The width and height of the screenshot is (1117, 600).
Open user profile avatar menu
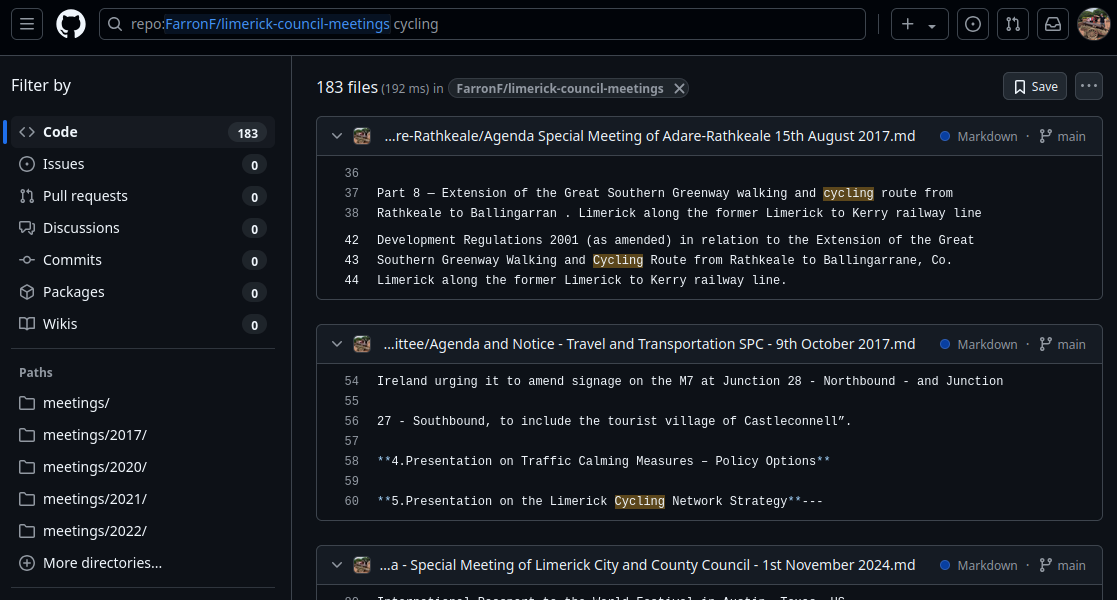point(1093,24)
